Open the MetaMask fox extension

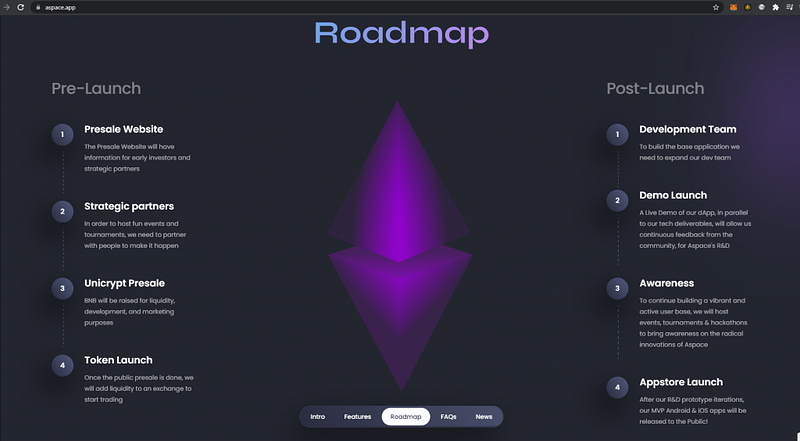tap(733, 7)
